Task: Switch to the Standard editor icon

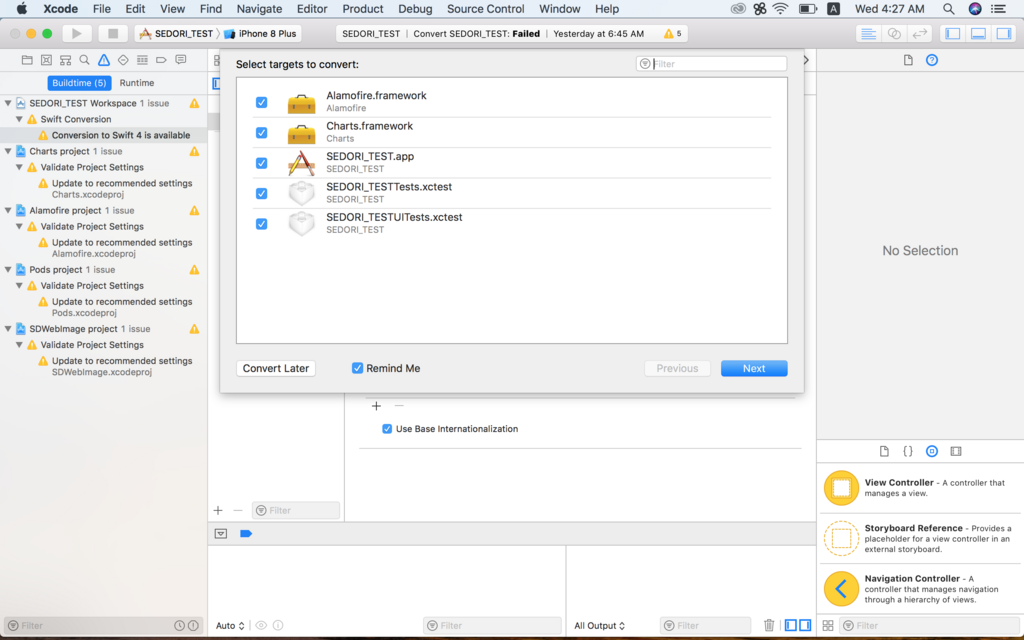Action: tap(868, 33)
